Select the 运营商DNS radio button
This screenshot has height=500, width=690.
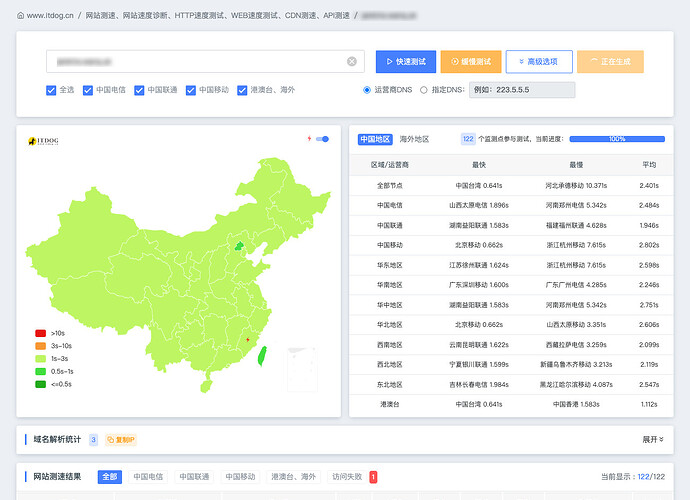[x=367, y=90]
